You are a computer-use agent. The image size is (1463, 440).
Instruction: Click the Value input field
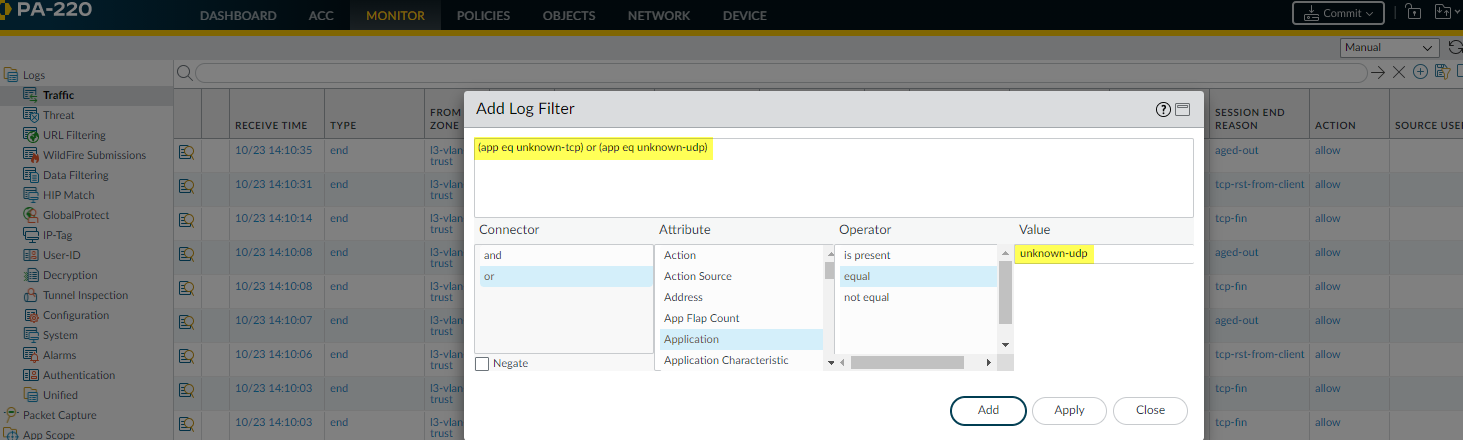[1102, 254]
